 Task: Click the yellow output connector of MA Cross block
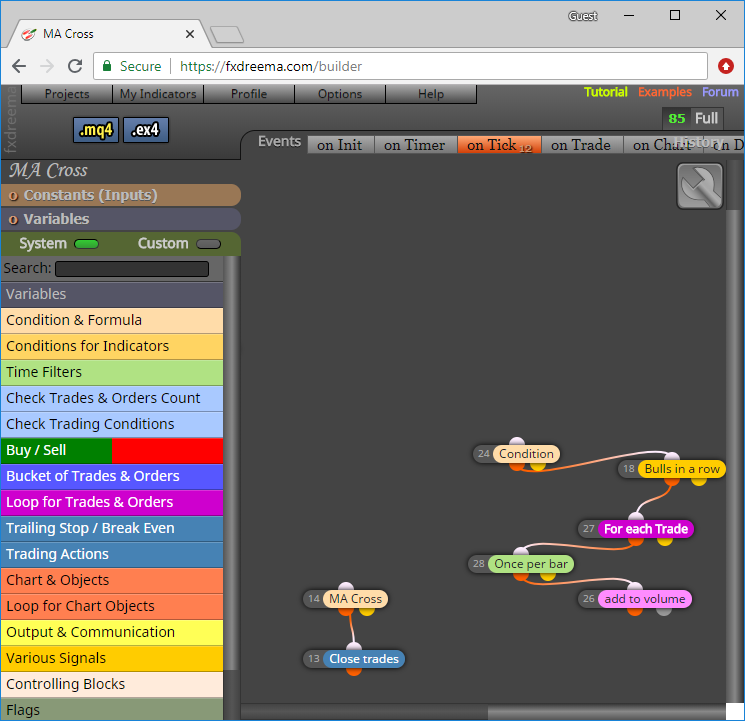click(367, 611)
